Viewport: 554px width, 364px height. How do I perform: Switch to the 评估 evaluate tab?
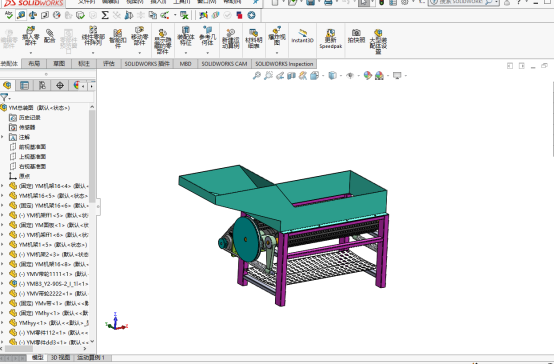tap(109, 64)
